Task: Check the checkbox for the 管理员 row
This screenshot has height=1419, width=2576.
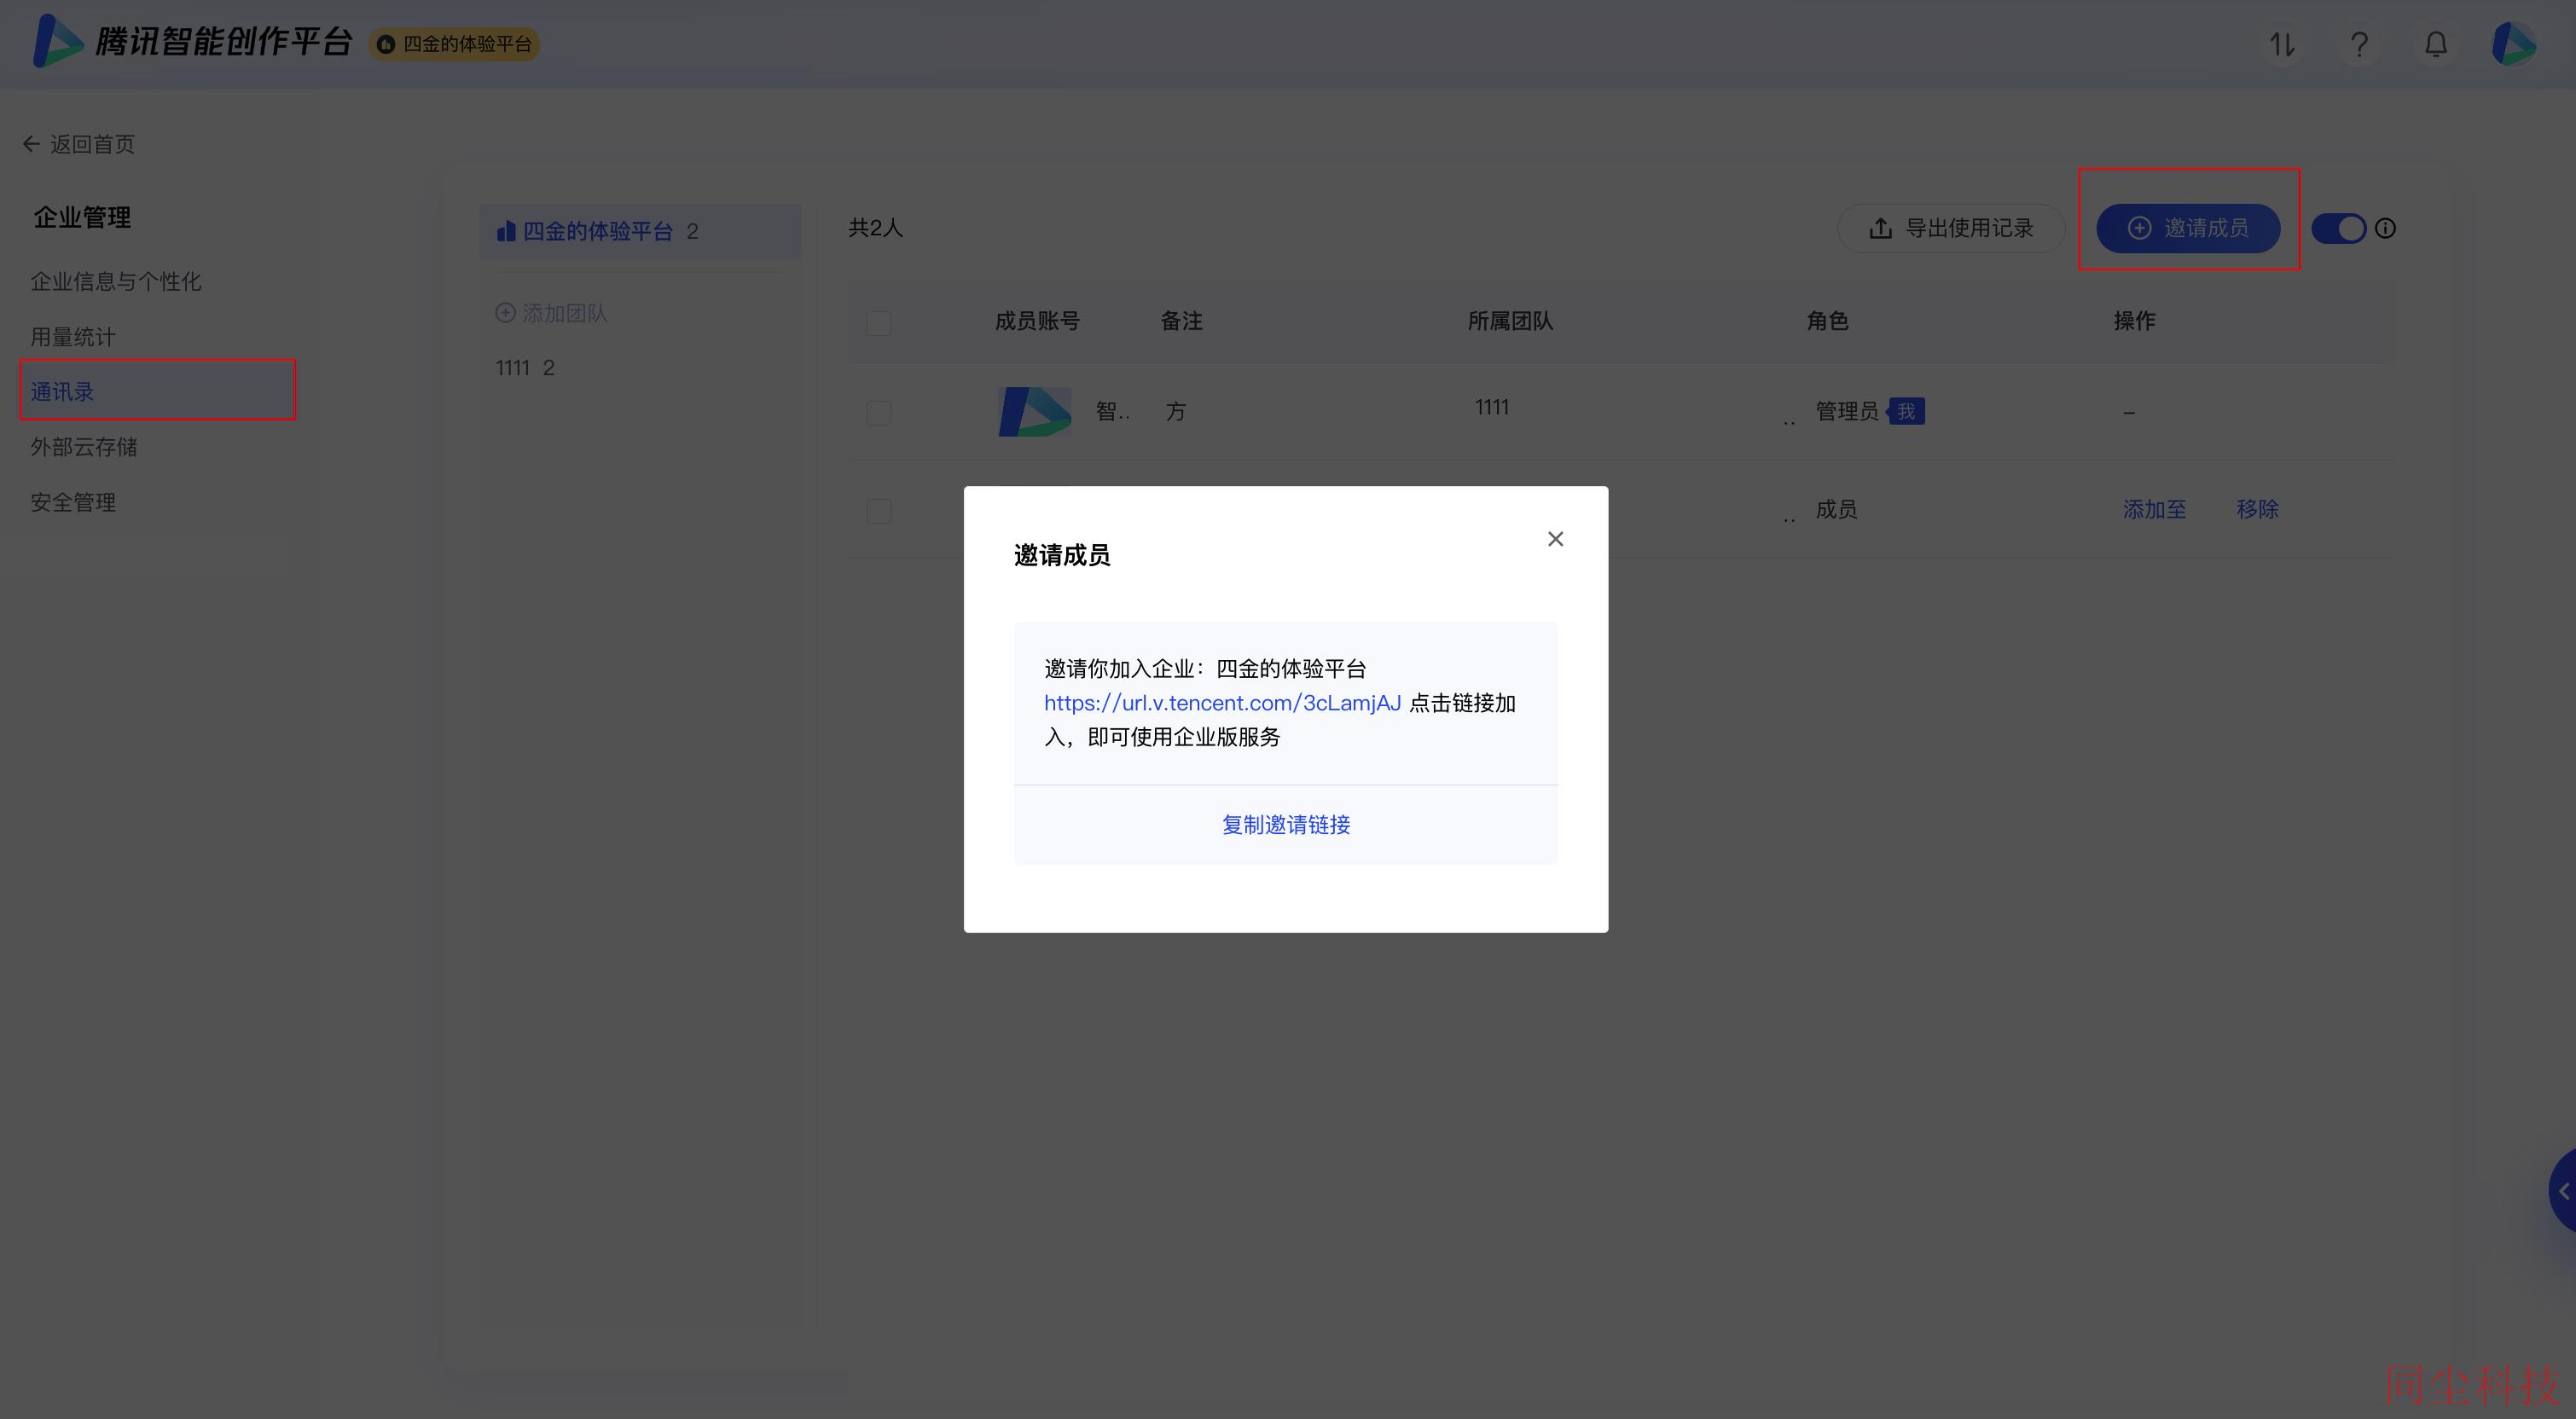Action: pyautogui.click(x=878, y=413)
